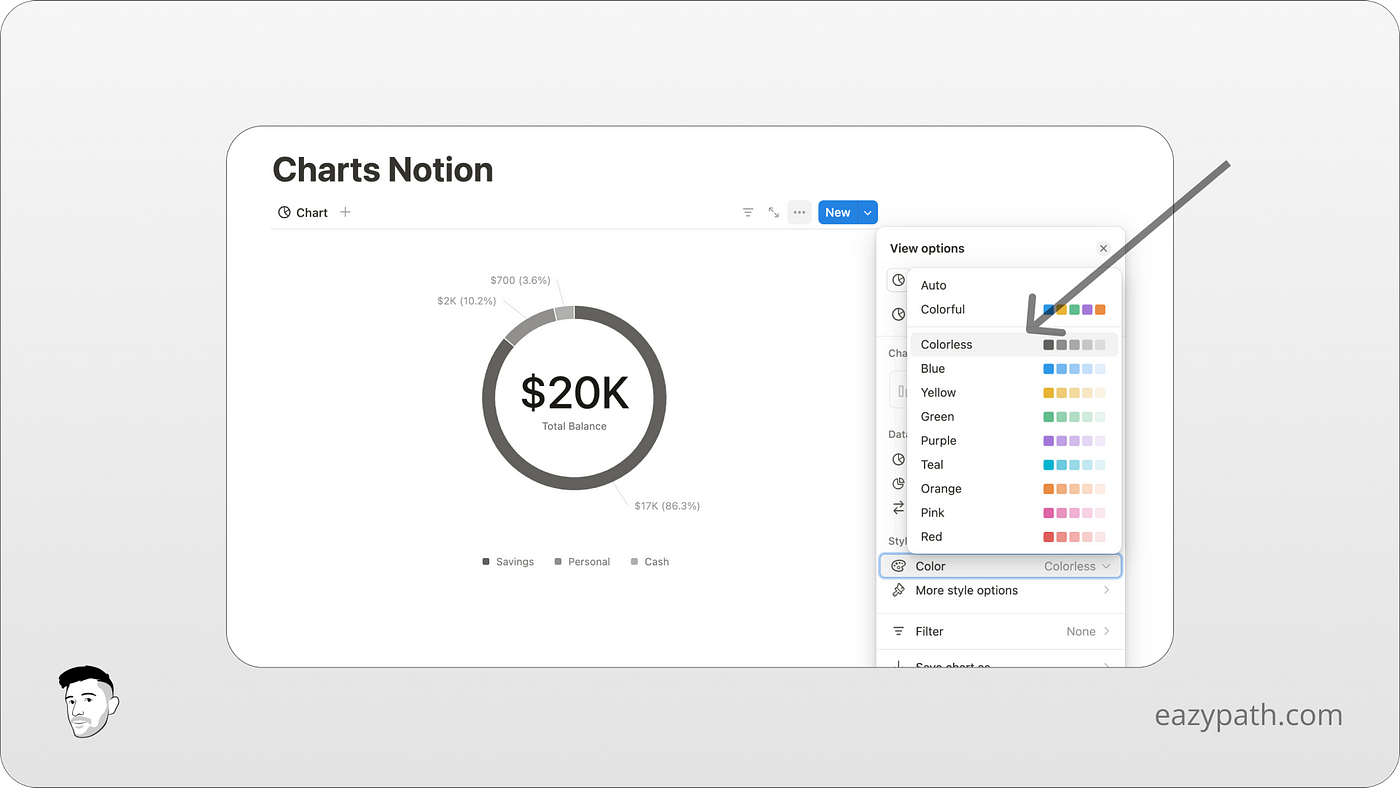Open the Colorless dropdown on the Color row
1400x788 pixels.
1077,566
